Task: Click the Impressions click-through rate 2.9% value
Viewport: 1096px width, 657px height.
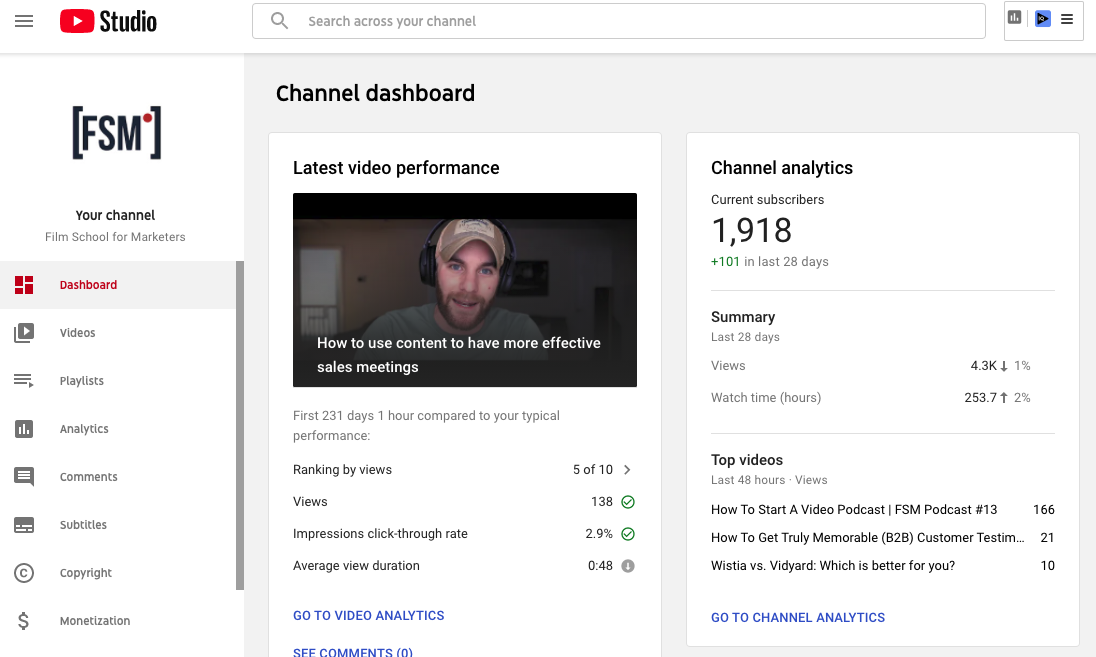Action: [x=599, y=534]
